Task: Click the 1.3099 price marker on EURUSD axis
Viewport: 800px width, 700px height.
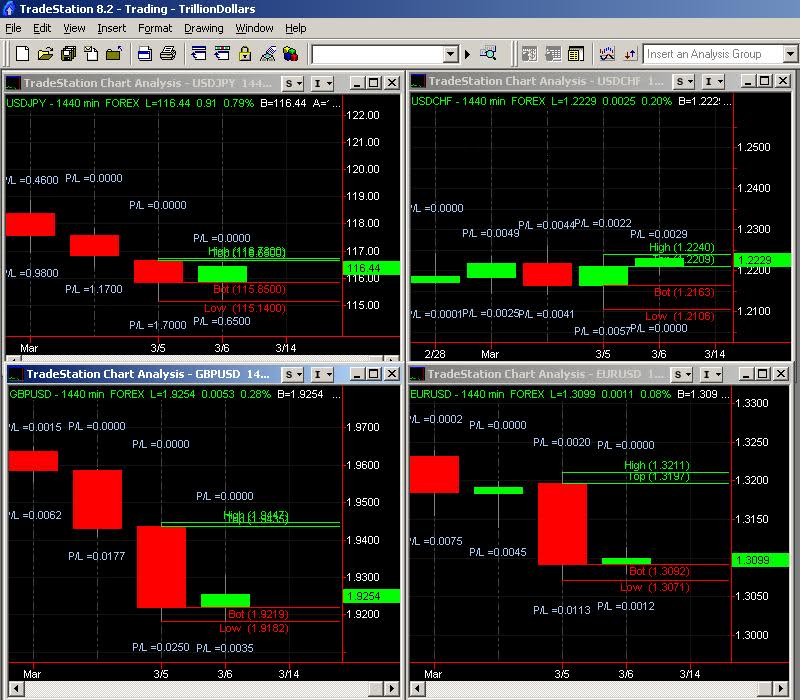Action: pyautogui.click(x=761, y=560)
